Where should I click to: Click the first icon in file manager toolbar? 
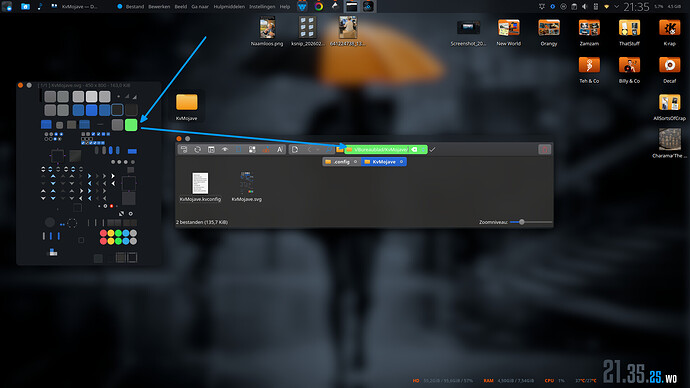pos(184,150)
